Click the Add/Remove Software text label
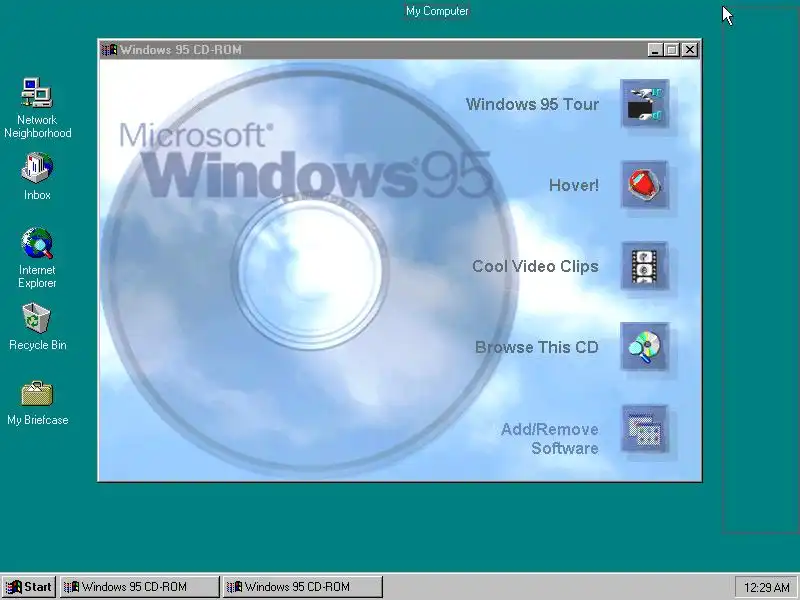 (x=549, y=438)
